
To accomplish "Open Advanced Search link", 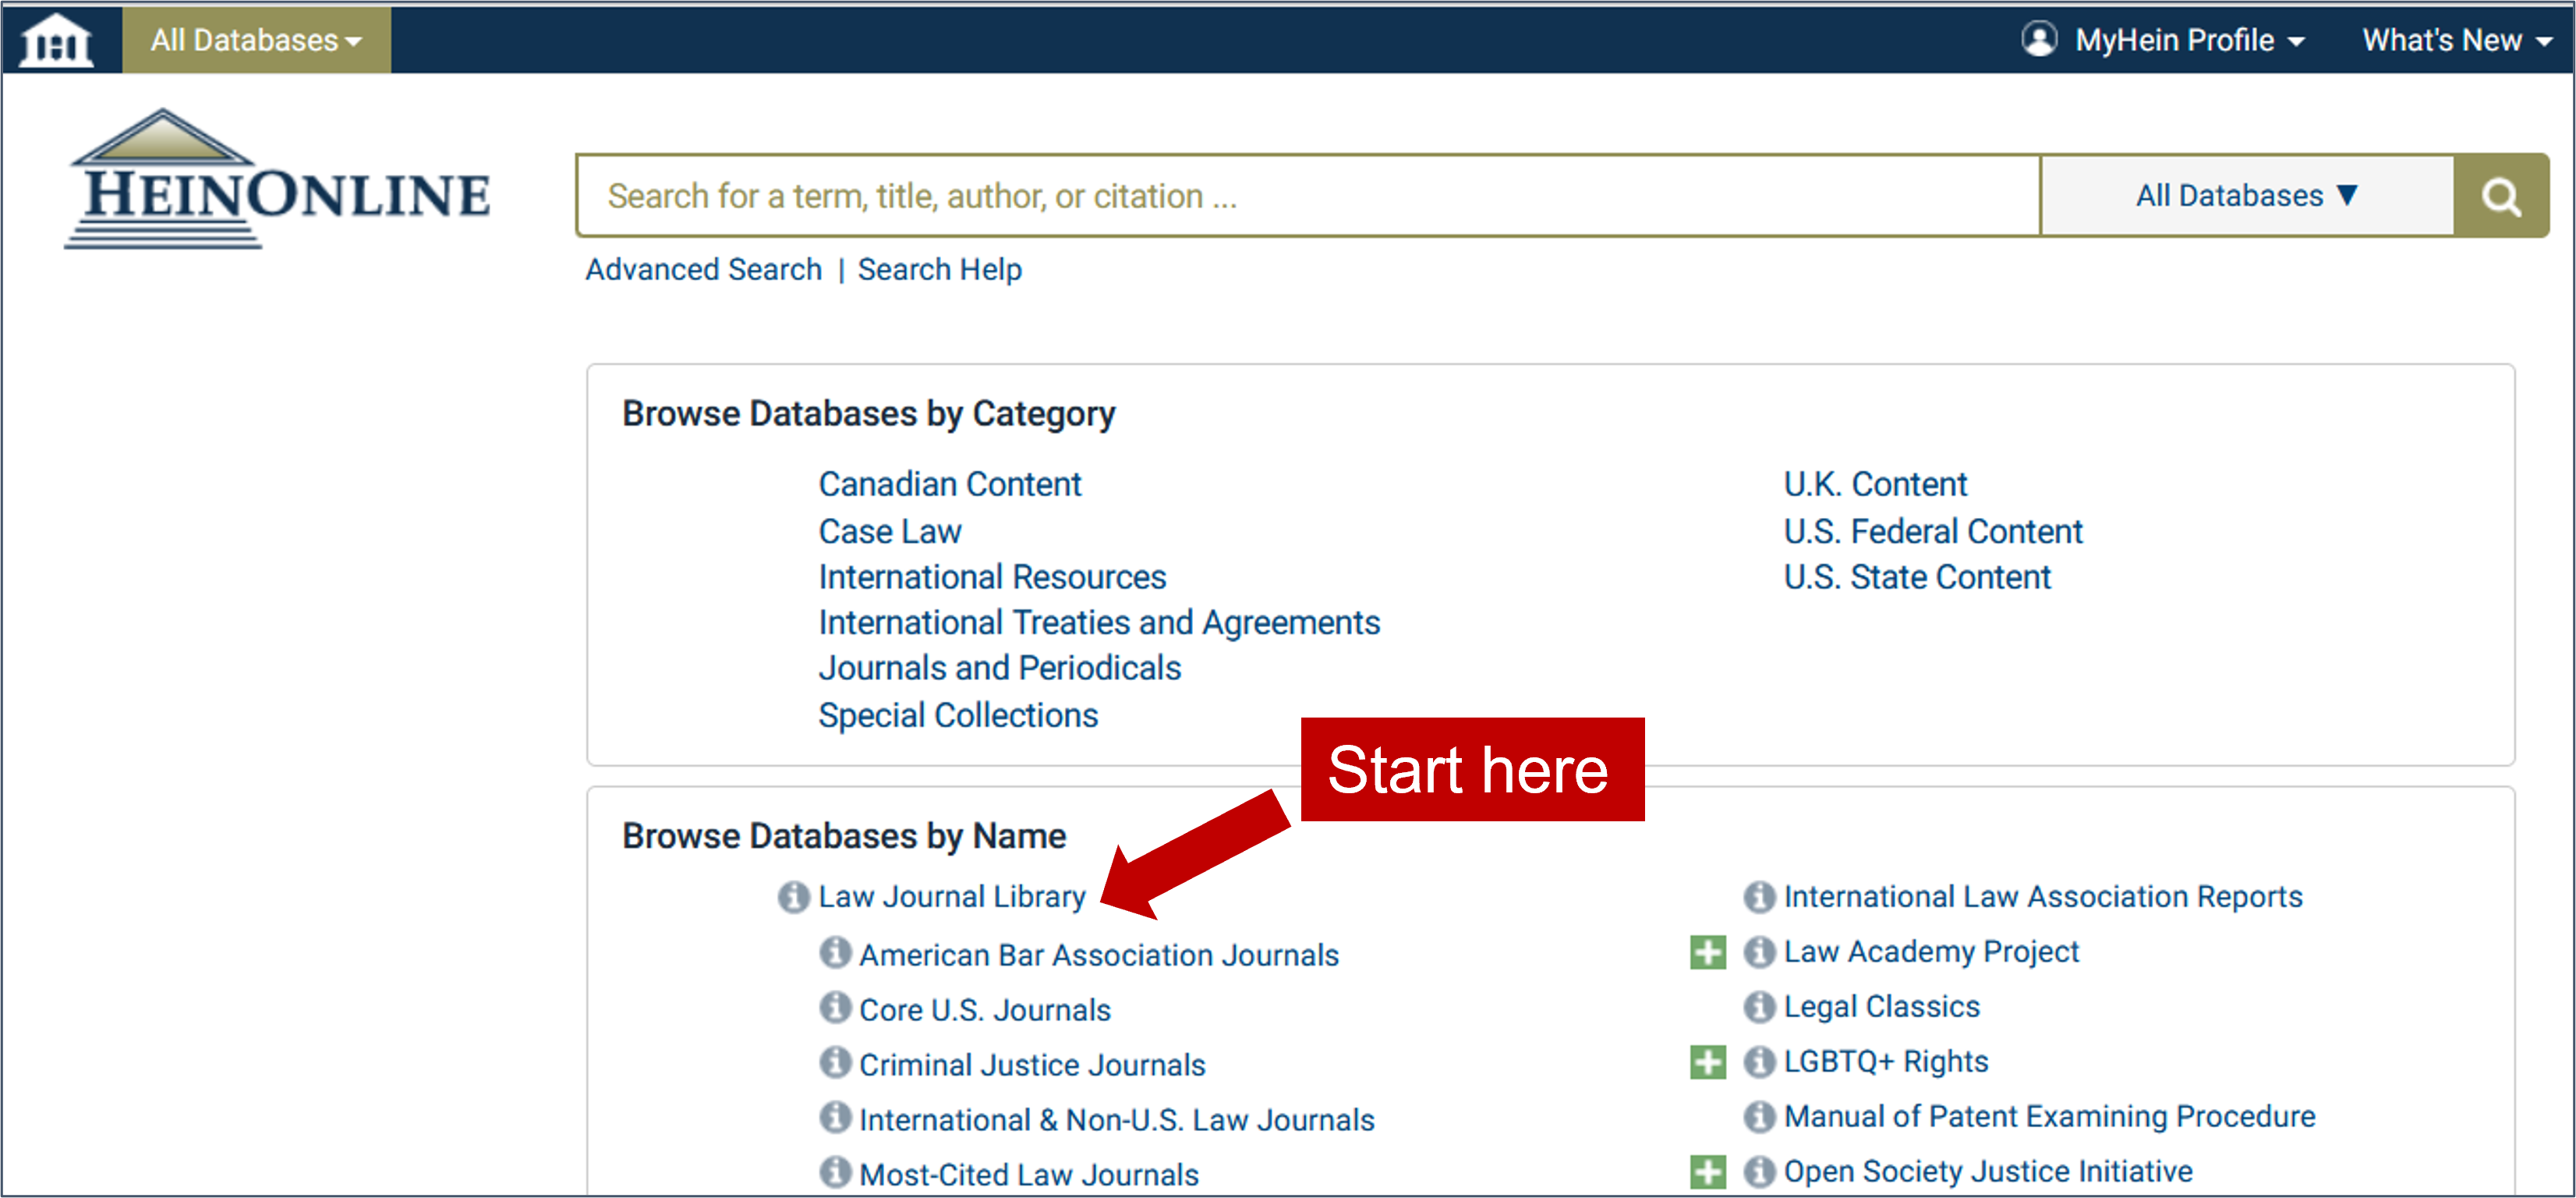I will click(x=704, y=270).
